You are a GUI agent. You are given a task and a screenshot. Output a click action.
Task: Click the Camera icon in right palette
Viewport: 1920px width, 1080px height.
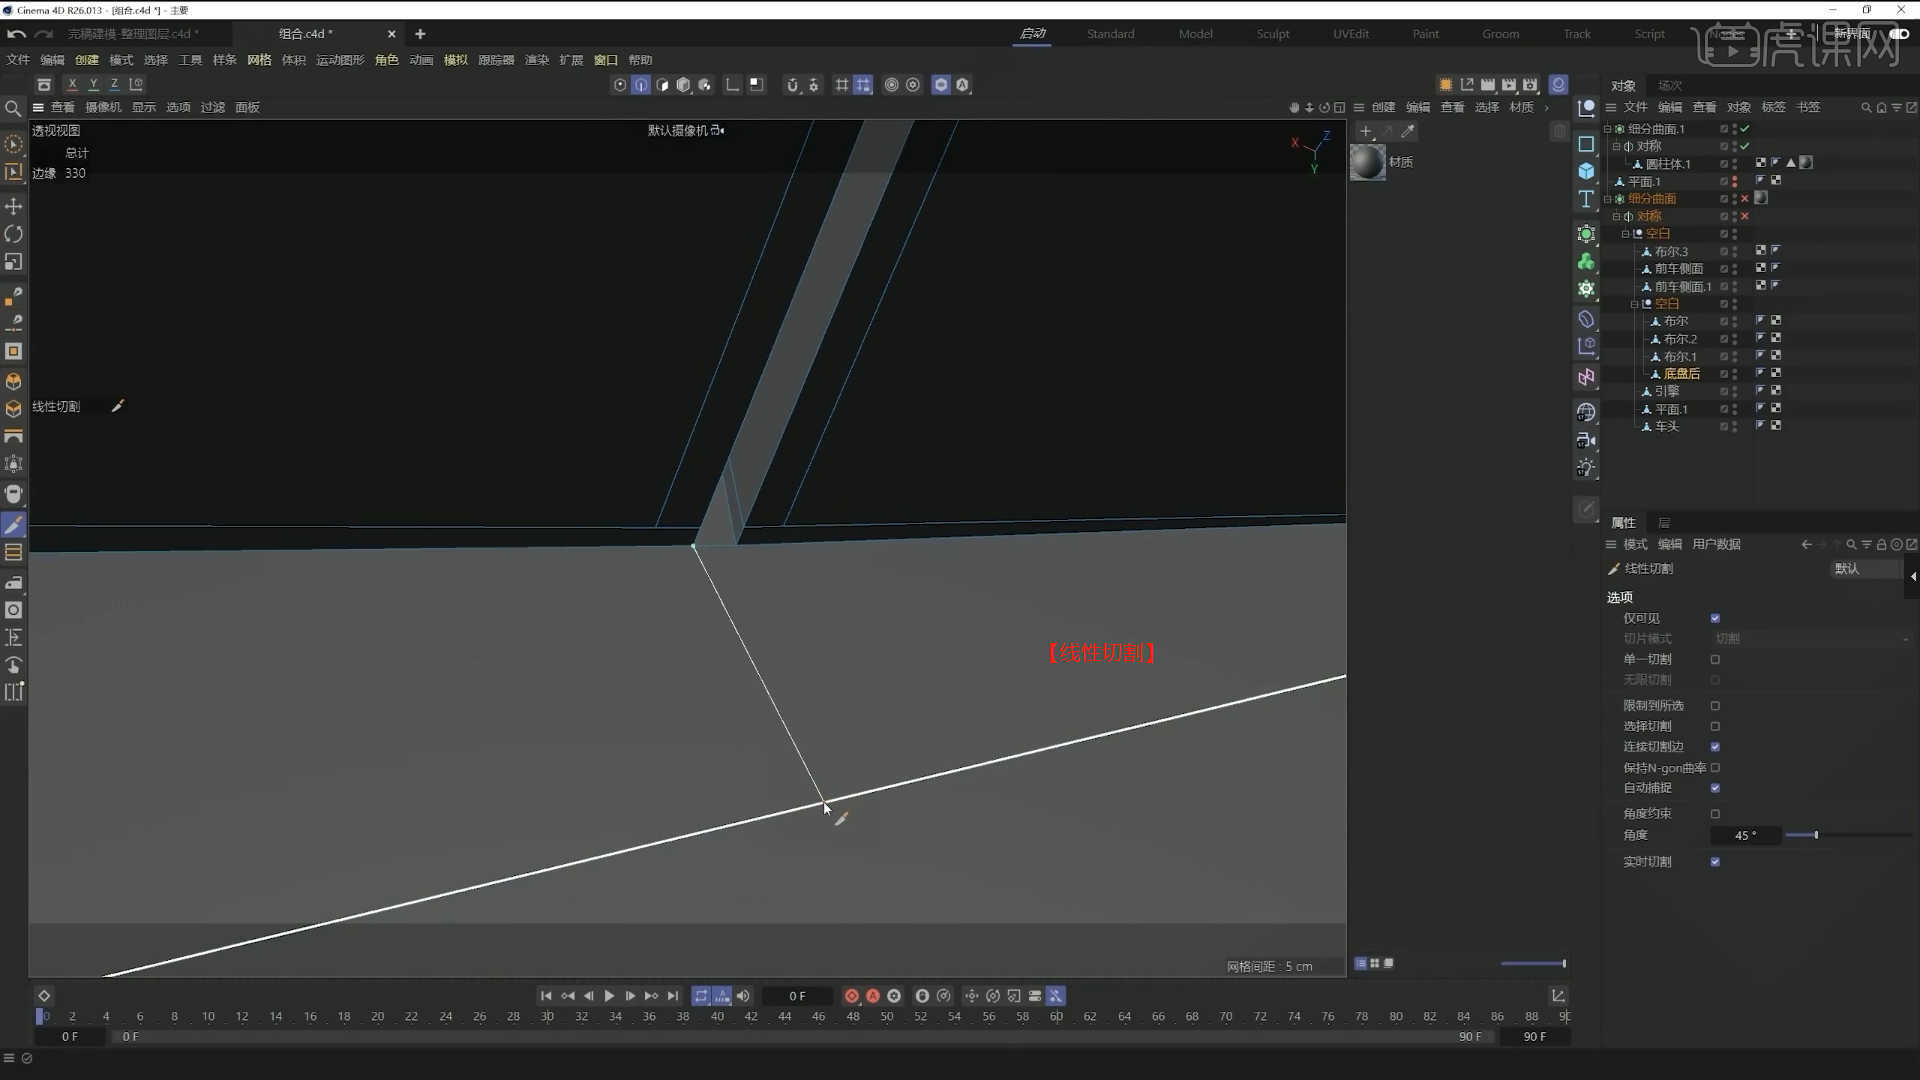coord(1586,440)
